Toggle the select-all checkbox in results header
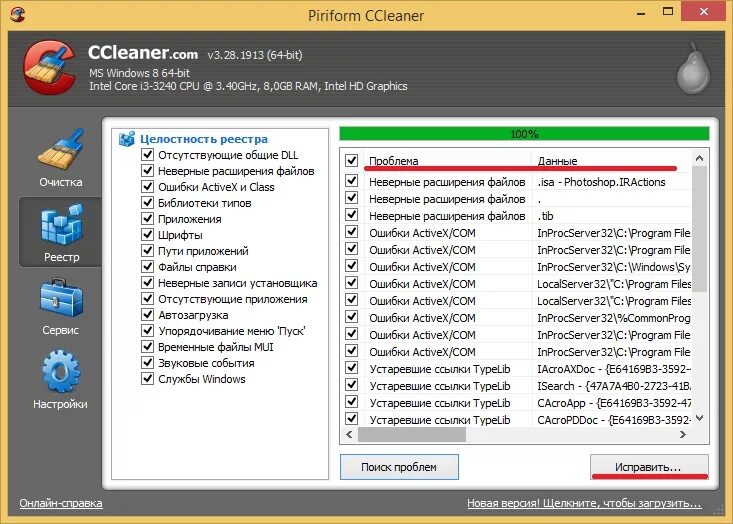The height and width of the screenshot is (524, 733). coord(352,160)
